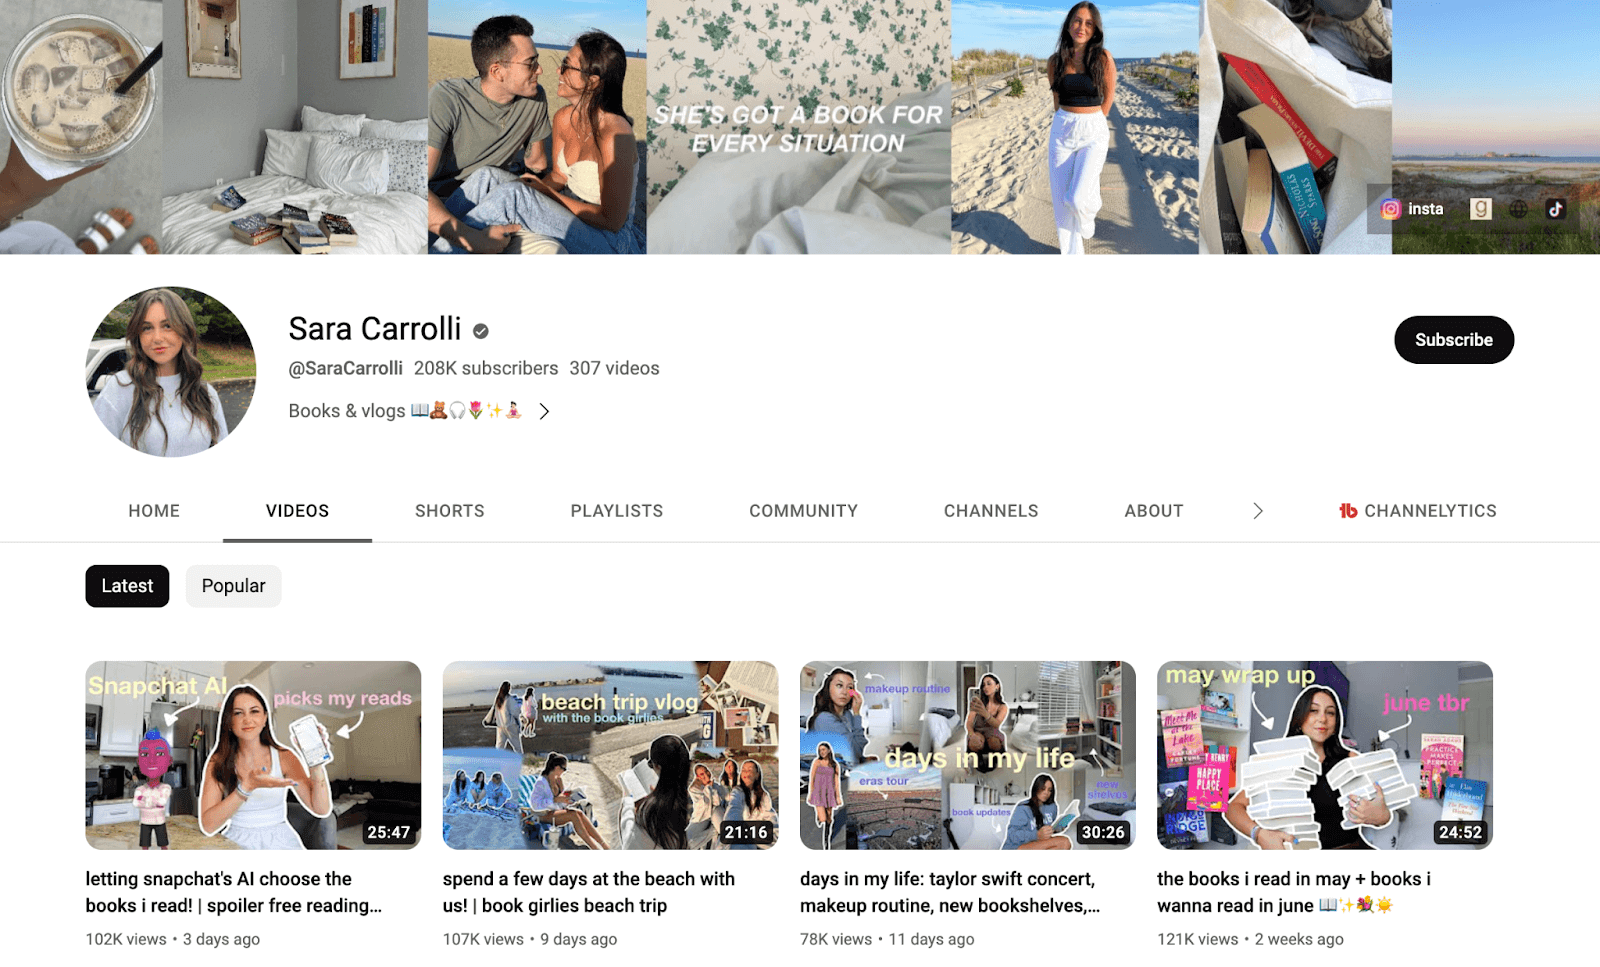
Task: Open the About tab
Action: pos(1153,511)
